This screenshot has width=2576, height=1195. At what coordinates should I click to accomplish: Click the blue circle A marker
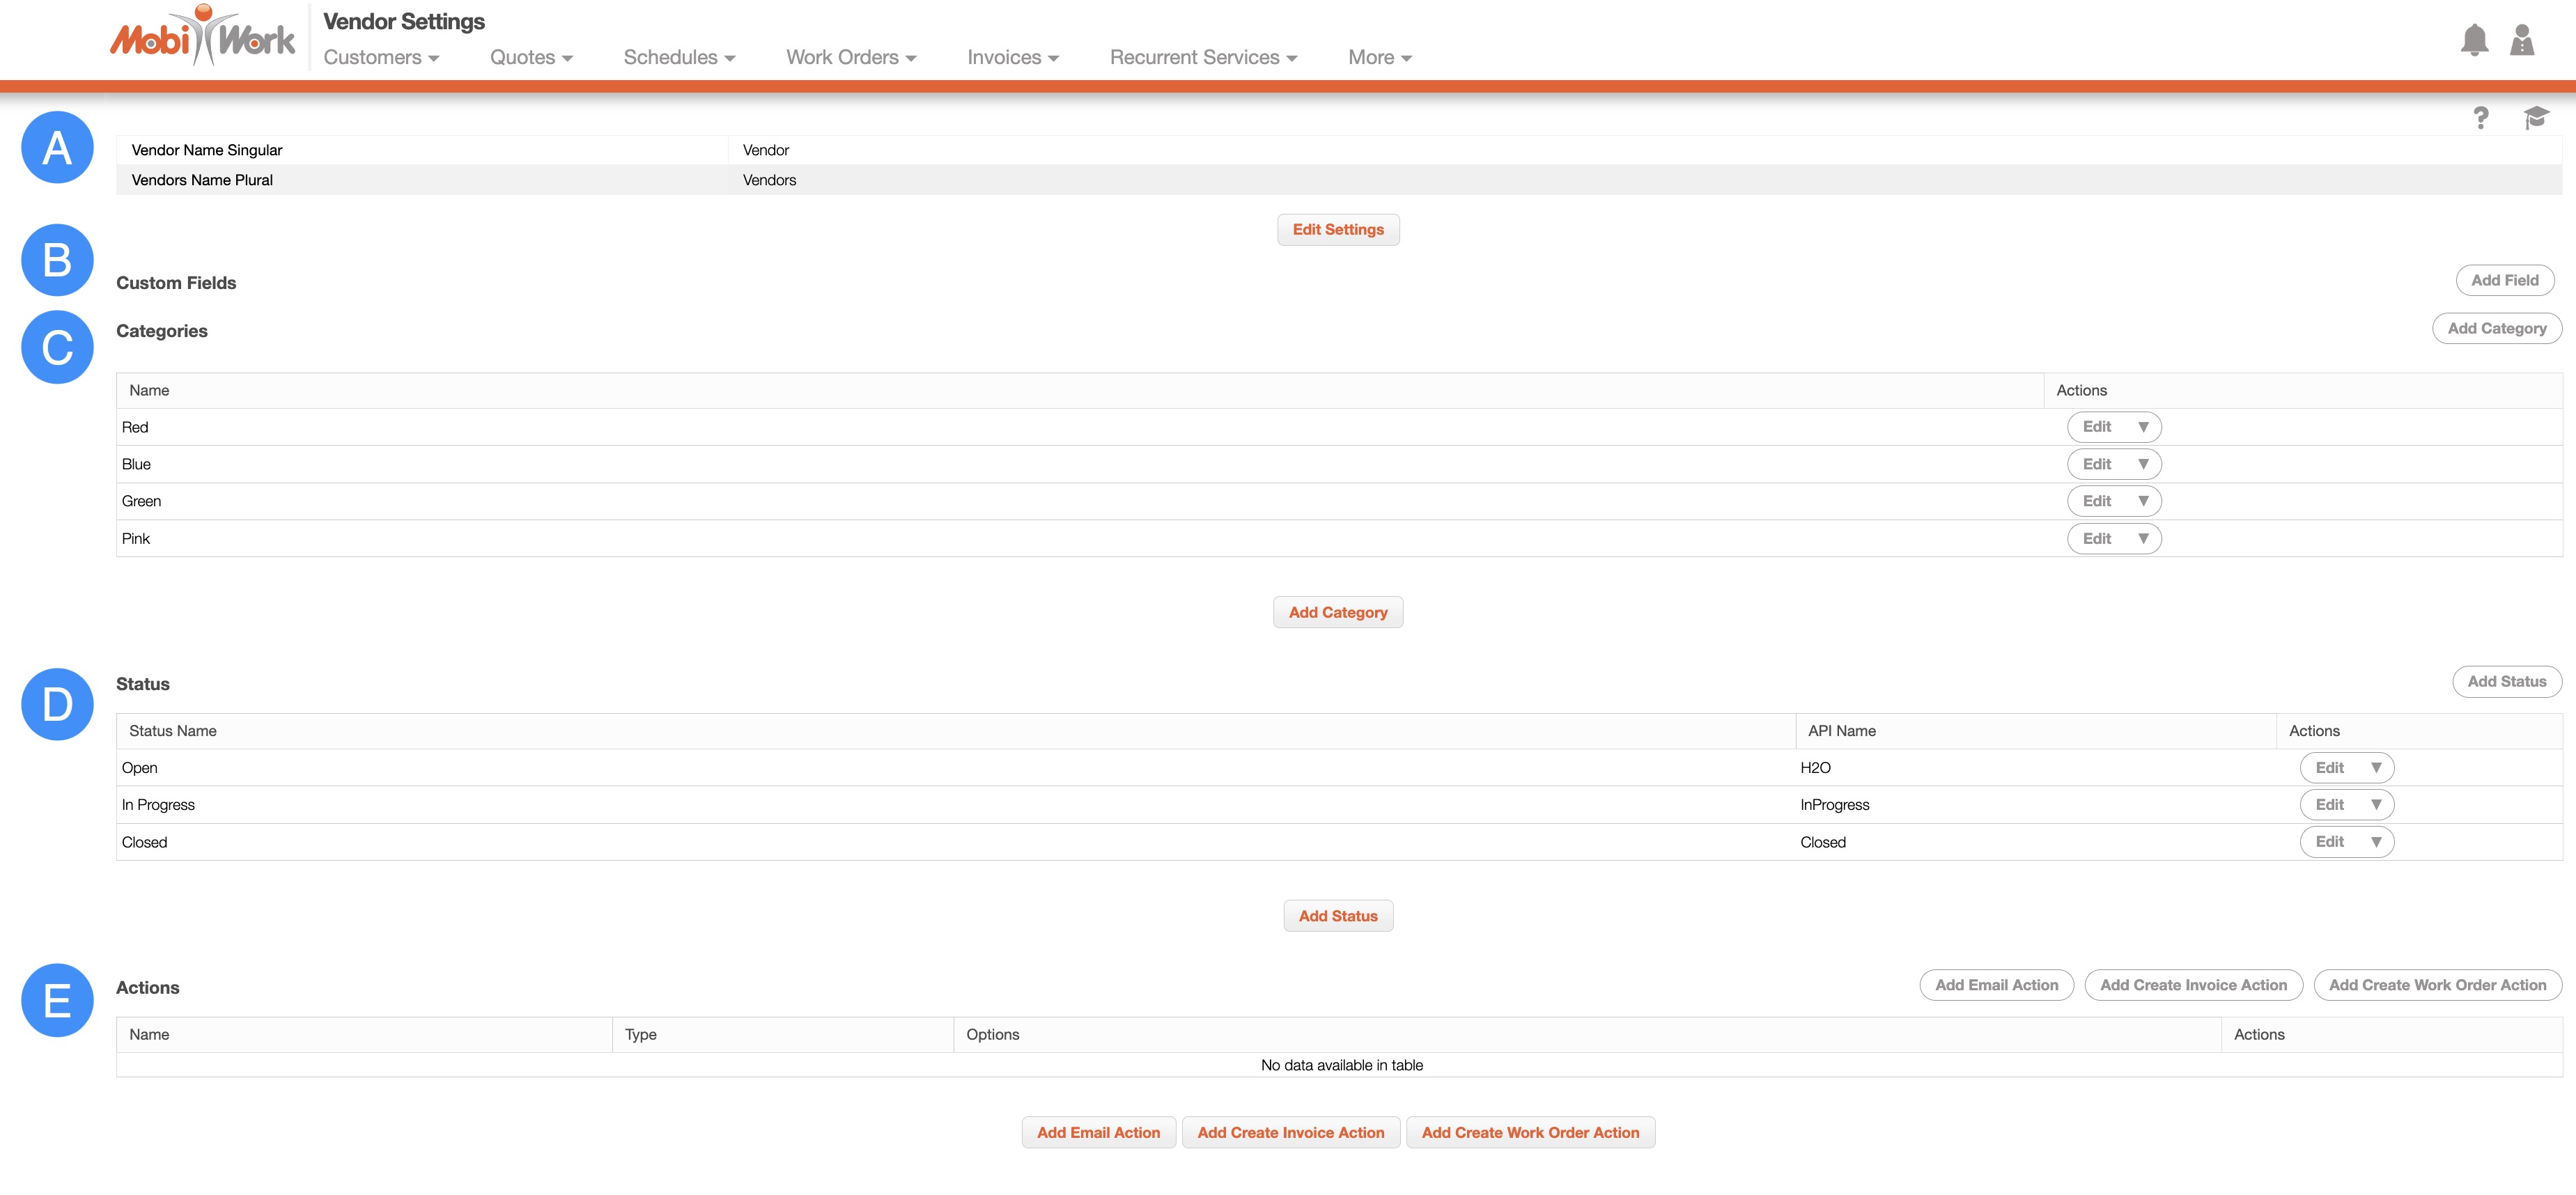[x=57, y=148]
